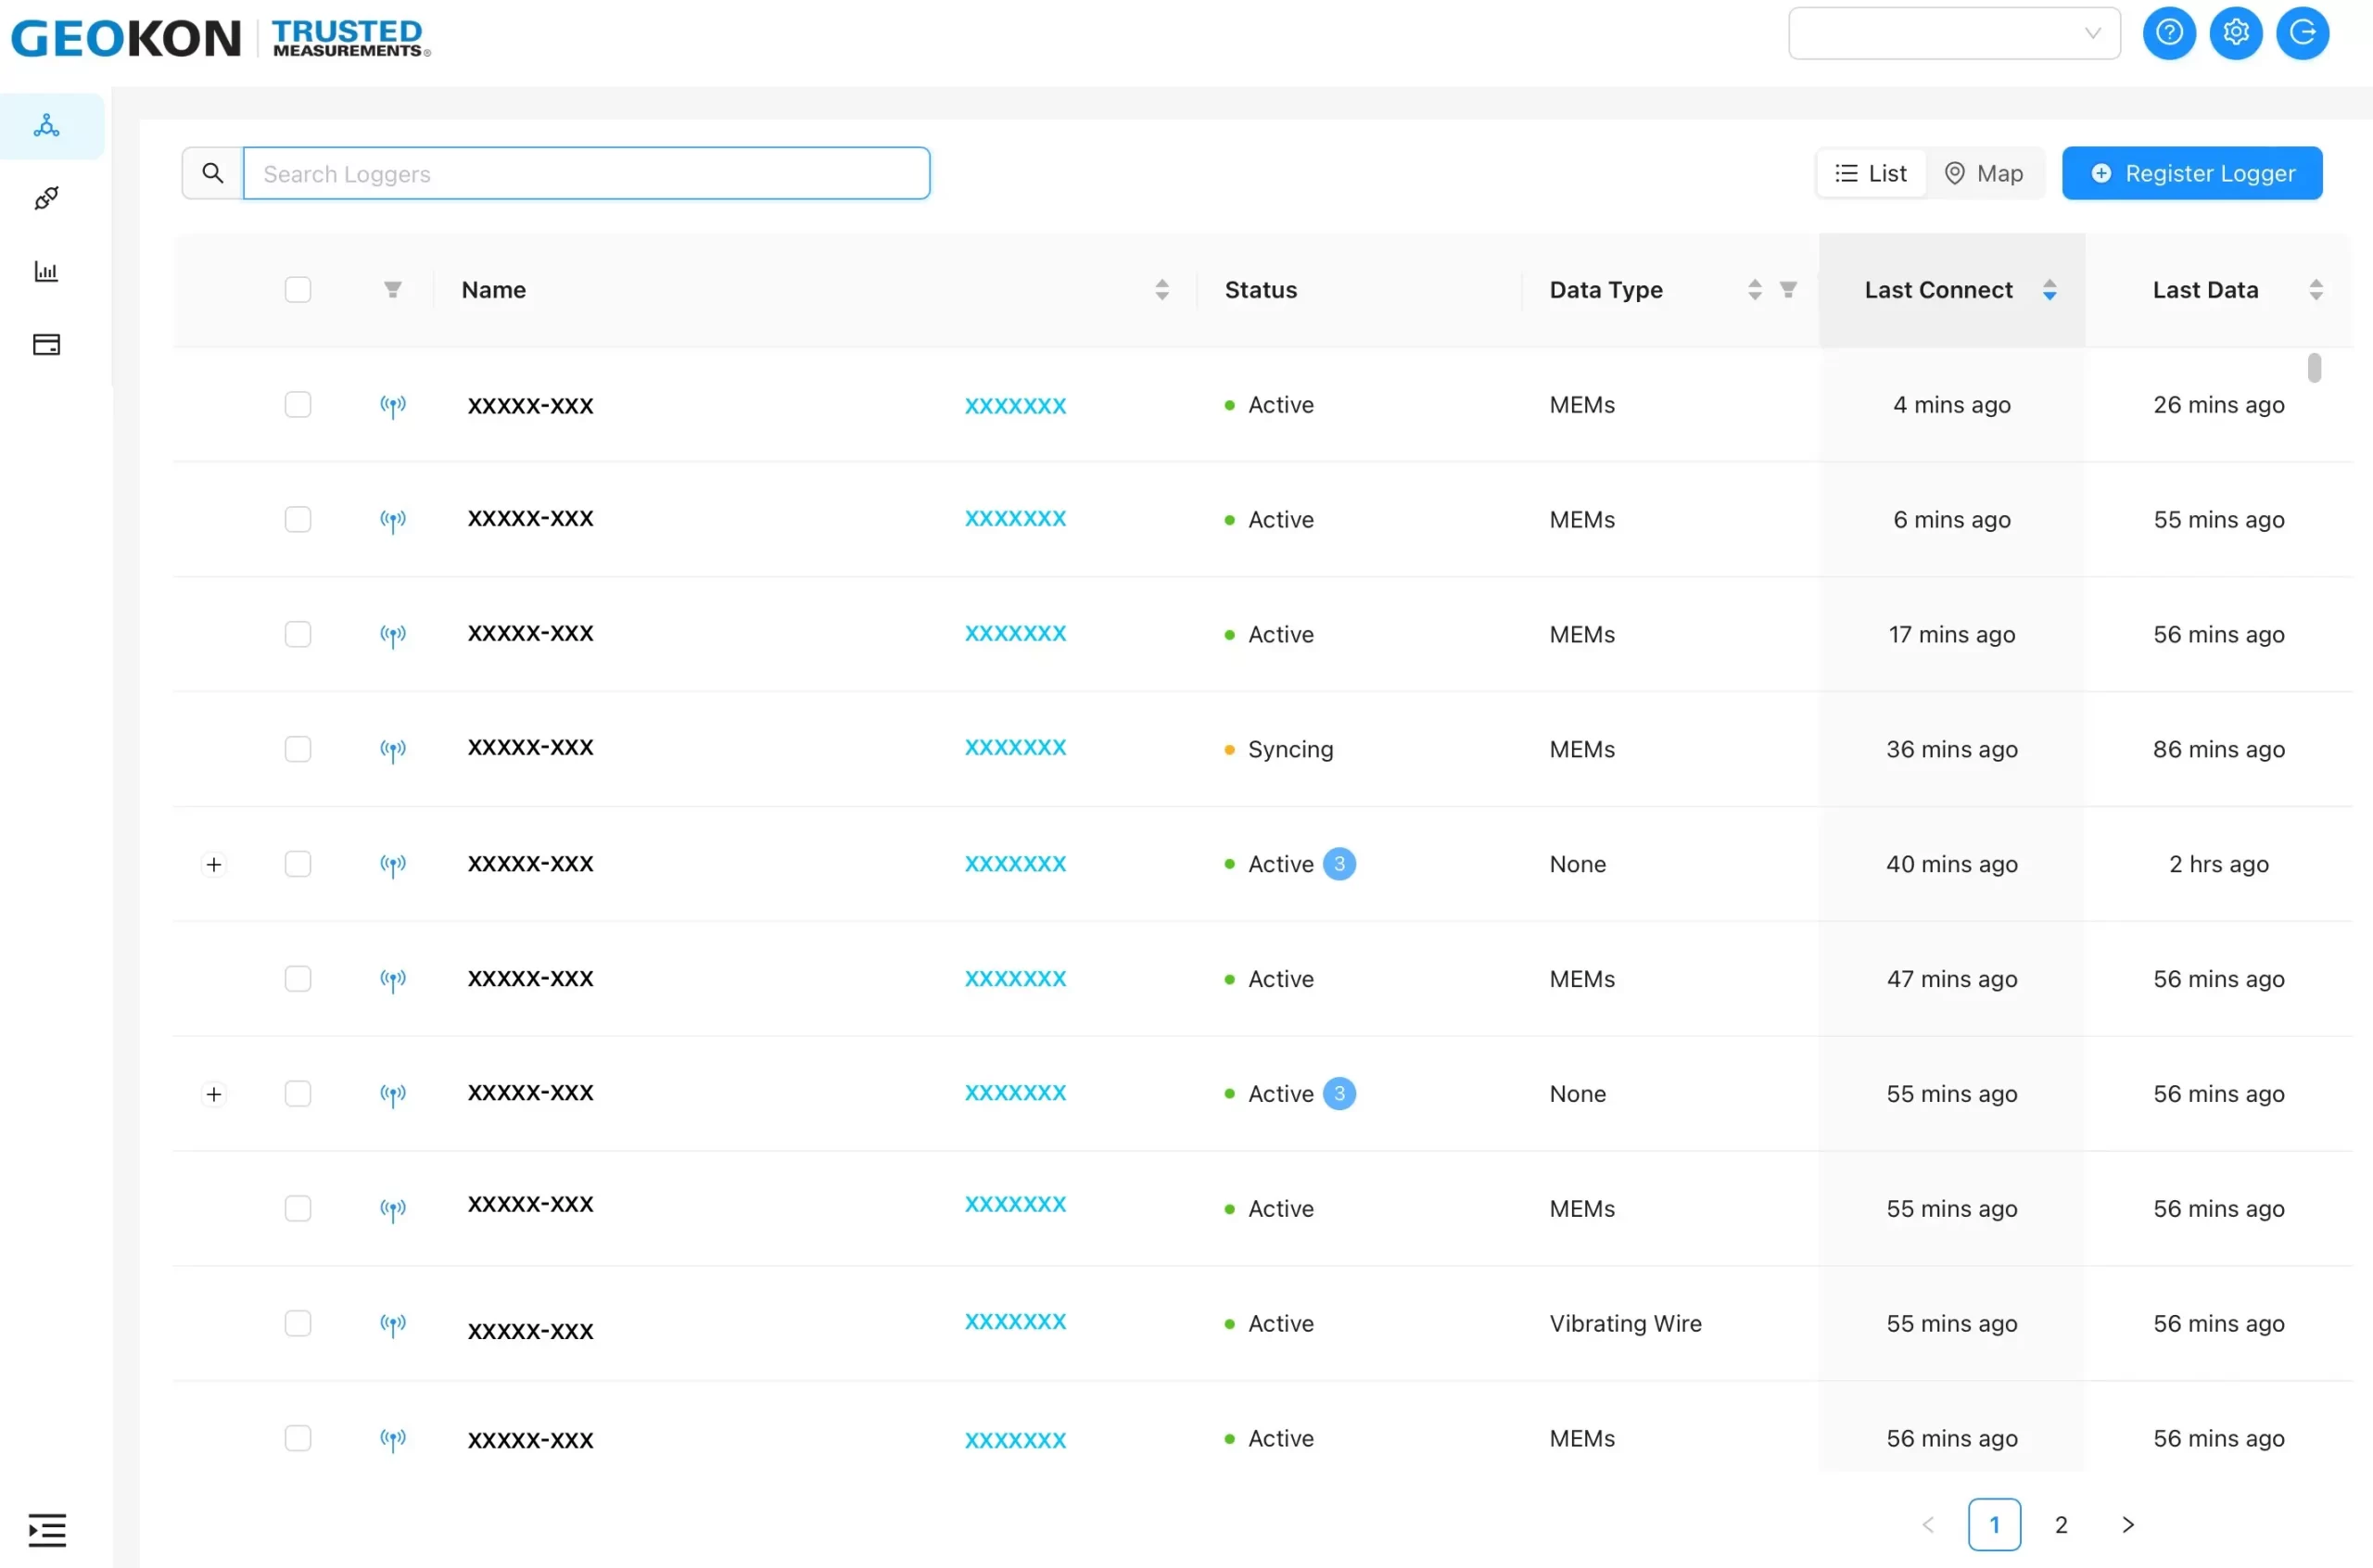The height and width of the screenshot is (1568, 2373).
Task: Click the Search Loggers input field
Action: click(586, 174)
